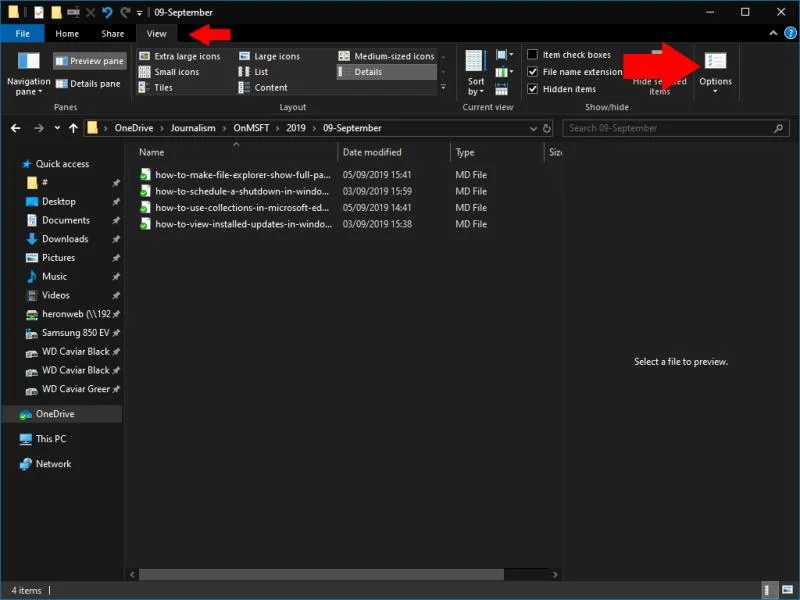Screen dimensions: 800x600
Task: Choose Medium-sized icons layout
Action: tap(386, 56)
